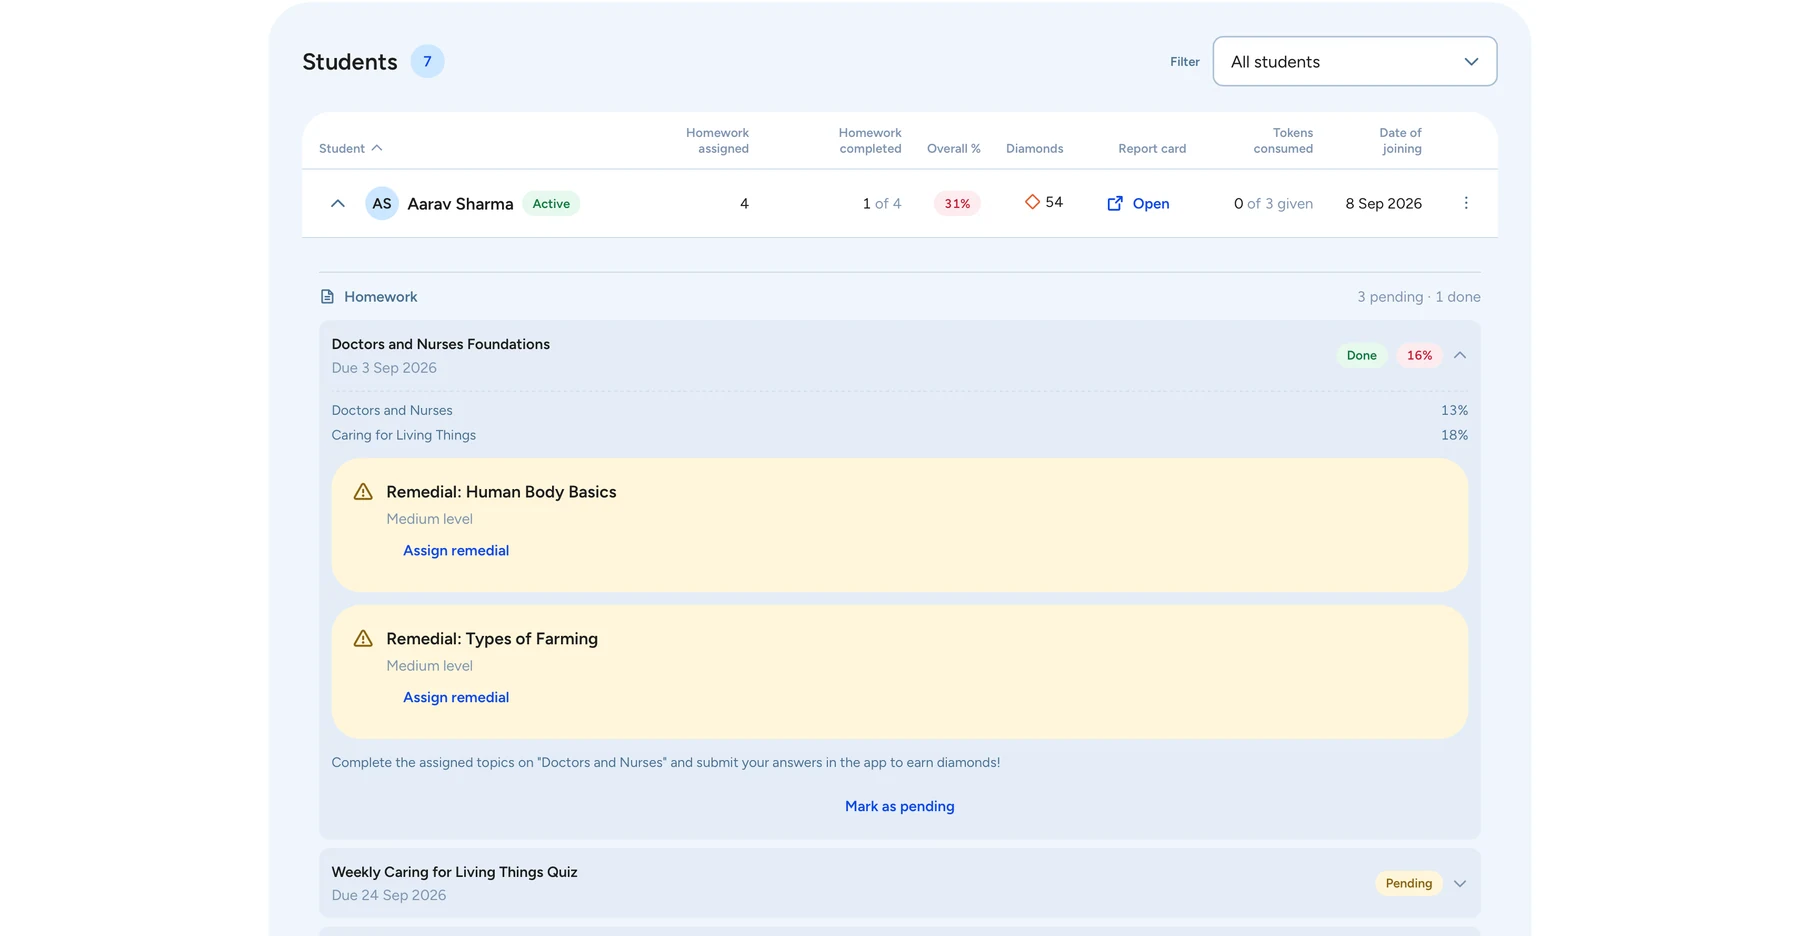Click the name Aarav Sharma

[x=460, y=204]
